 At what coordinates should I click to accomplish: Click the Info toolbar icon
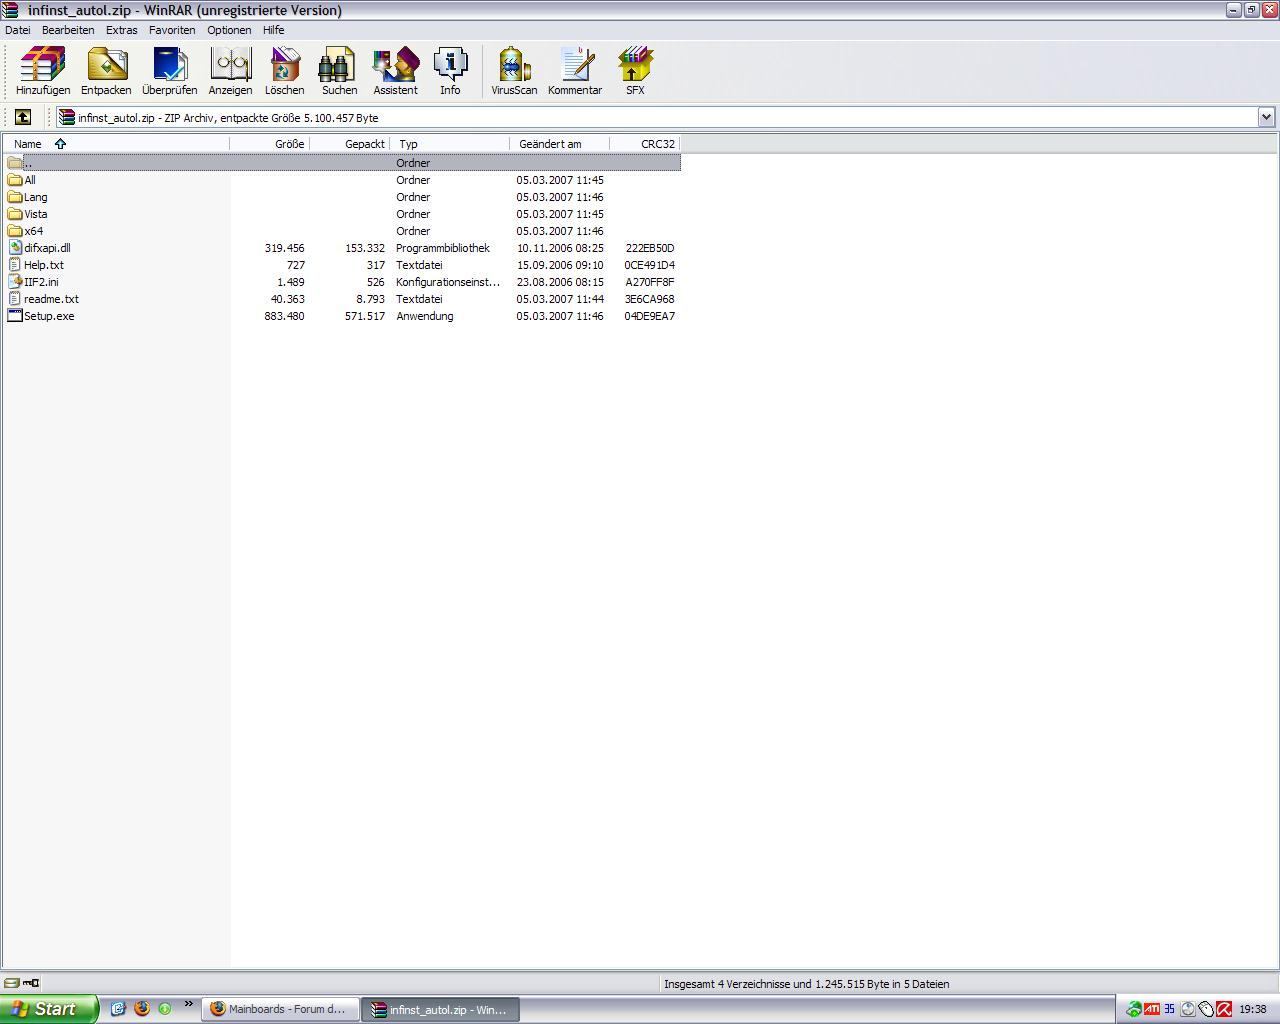point(450,70)
